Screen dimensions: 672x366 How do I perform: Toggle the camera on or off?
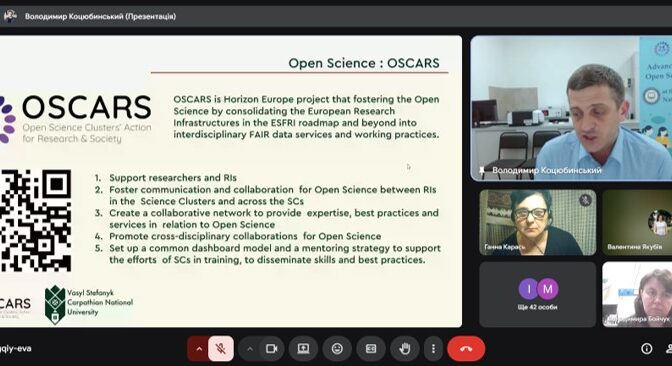point(272,349)
